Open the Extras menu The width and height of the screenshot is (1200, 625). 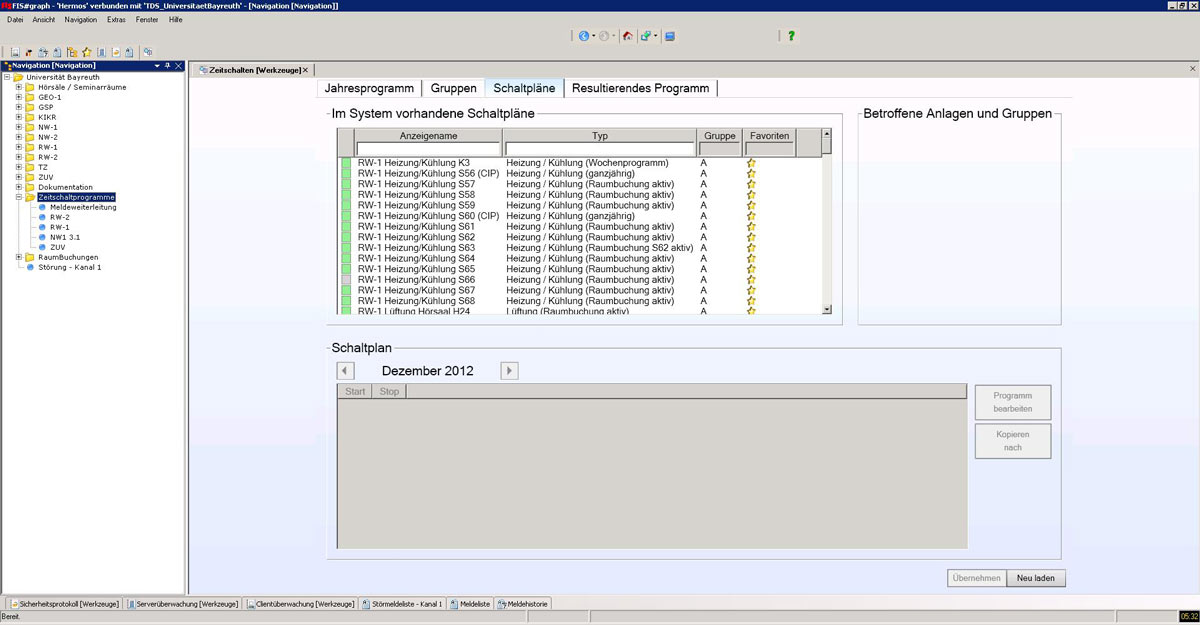coord(117,20)
